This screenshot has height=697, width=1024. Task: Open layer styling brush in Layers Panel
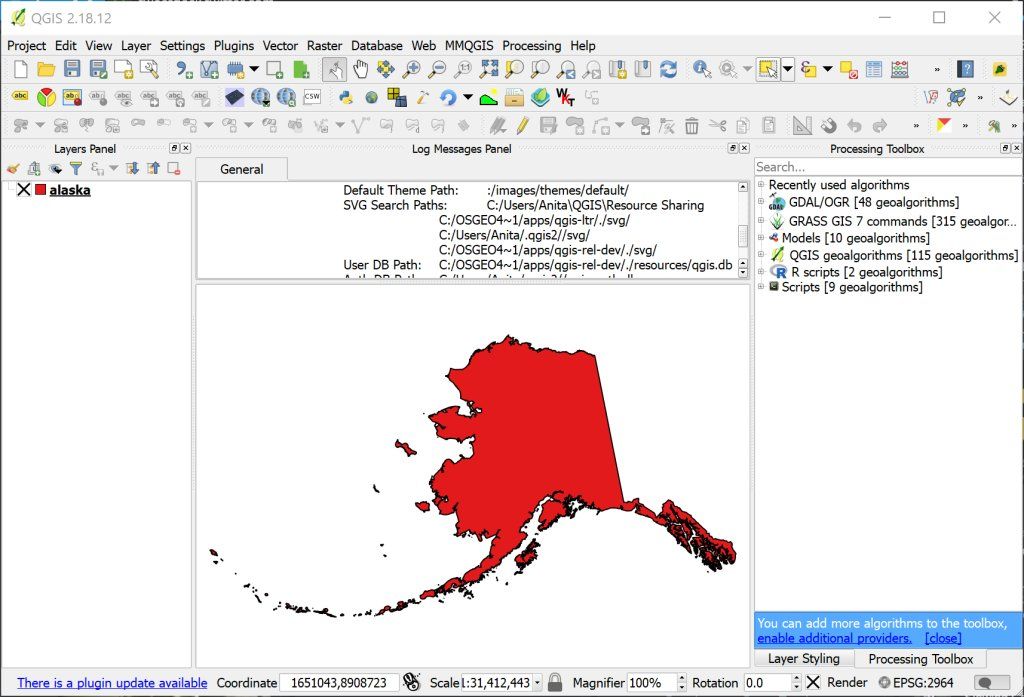click(13, 169)
